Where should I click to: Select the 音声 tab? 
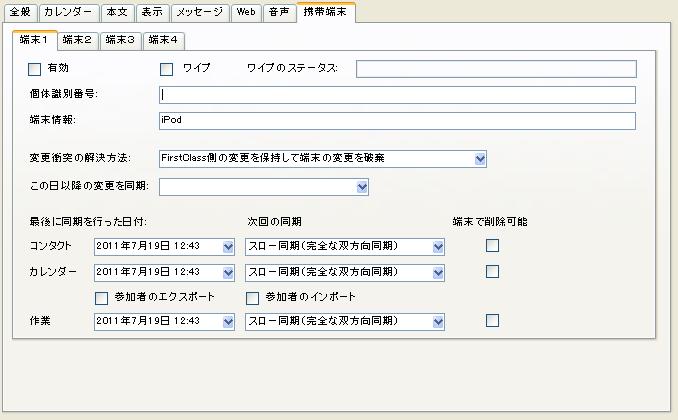(x=279, y=12)
